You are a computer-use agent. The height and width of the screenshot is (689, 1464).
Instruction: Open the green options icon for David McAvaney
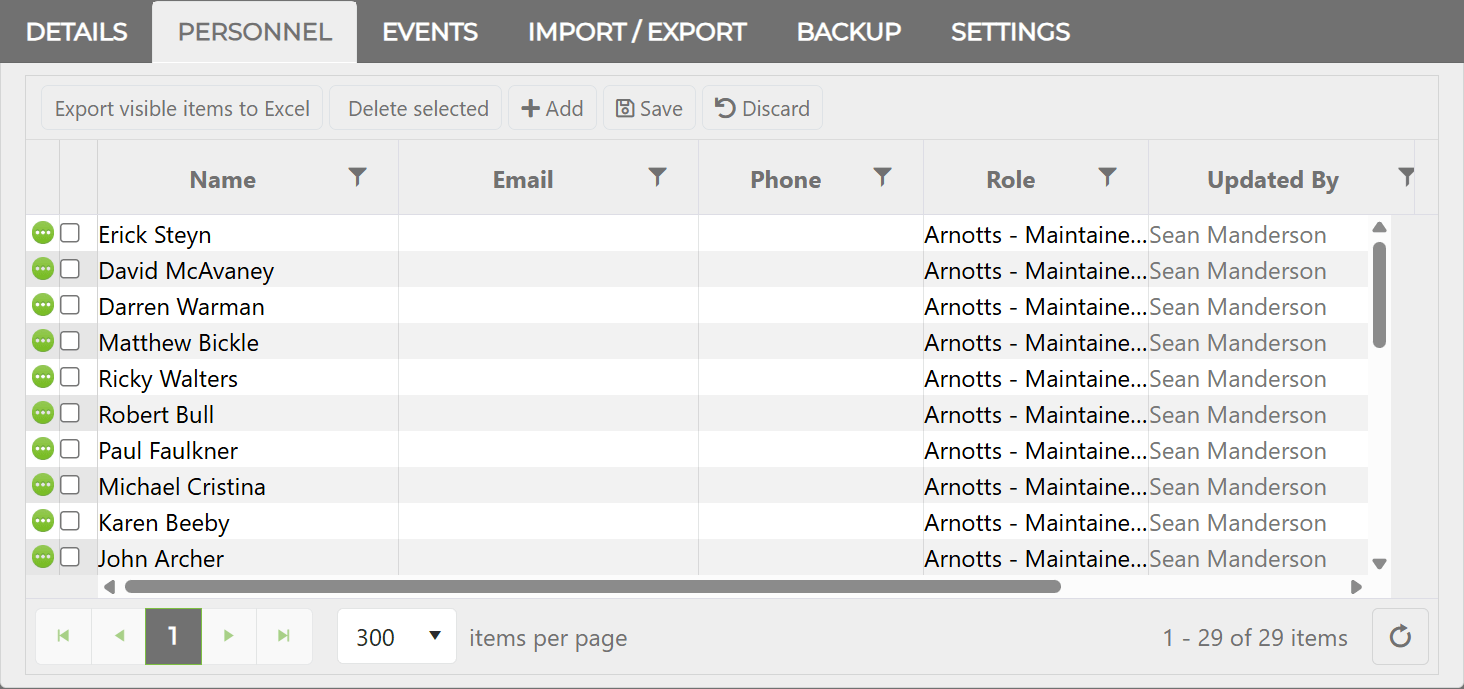click(43, 269)
